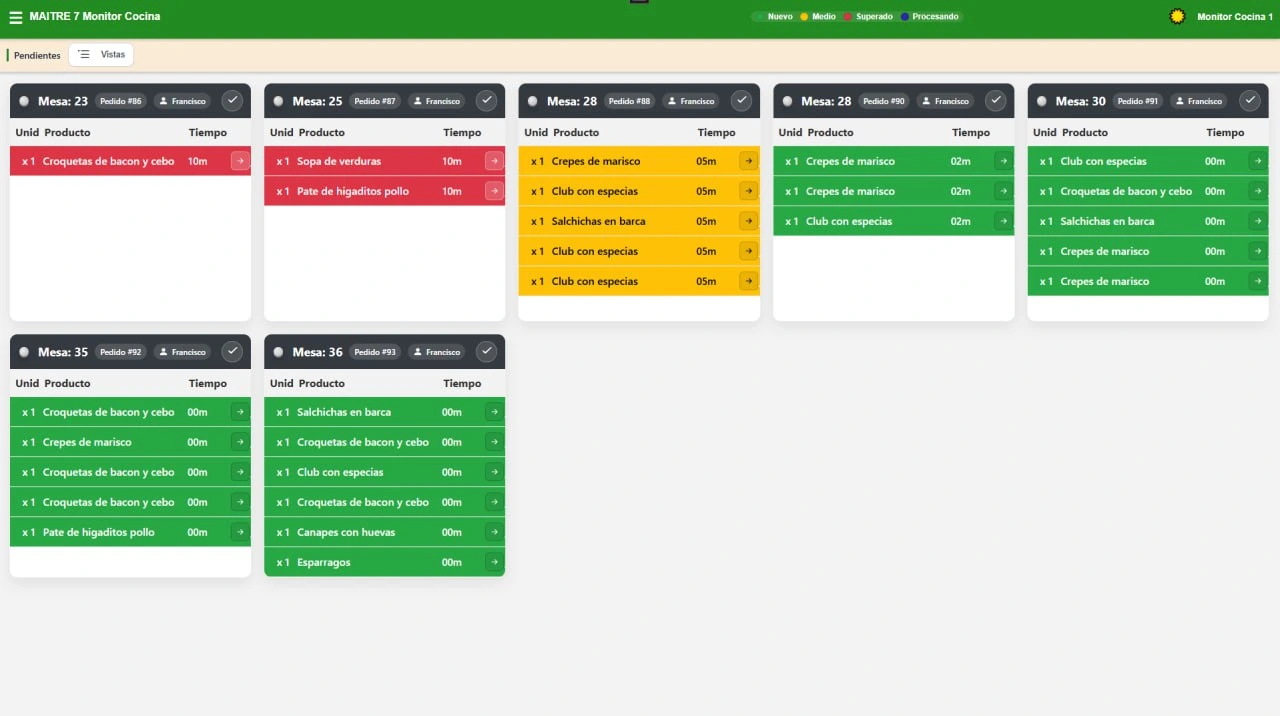This screenshot has width=1280, height=716.
Task: Open the hamburger menu in header
Action: pyautogui.click(x=15, y=17)
